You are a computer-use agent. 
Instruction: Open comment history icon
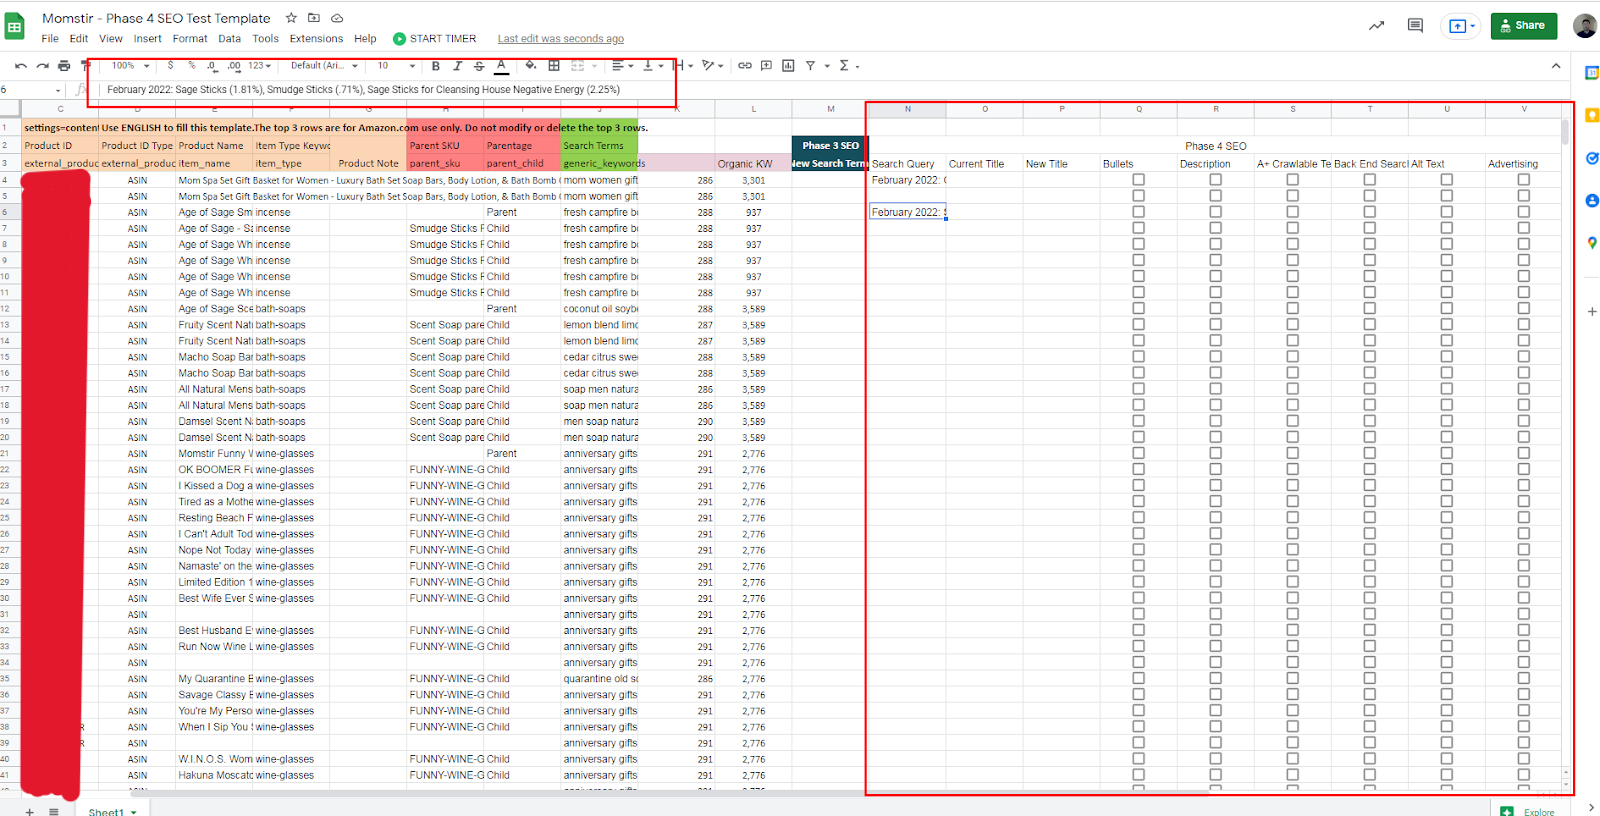1415,26
